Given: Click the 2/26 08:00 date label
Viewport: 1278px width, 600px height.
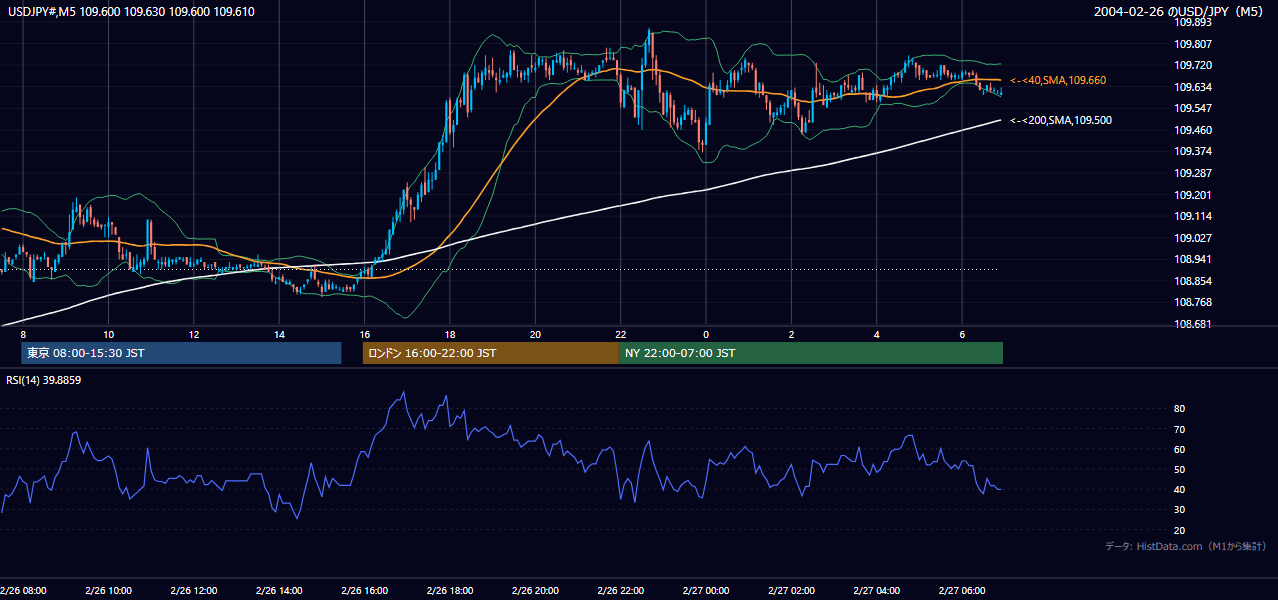Looking at the screenshot, I should click(x=23, y=590).
